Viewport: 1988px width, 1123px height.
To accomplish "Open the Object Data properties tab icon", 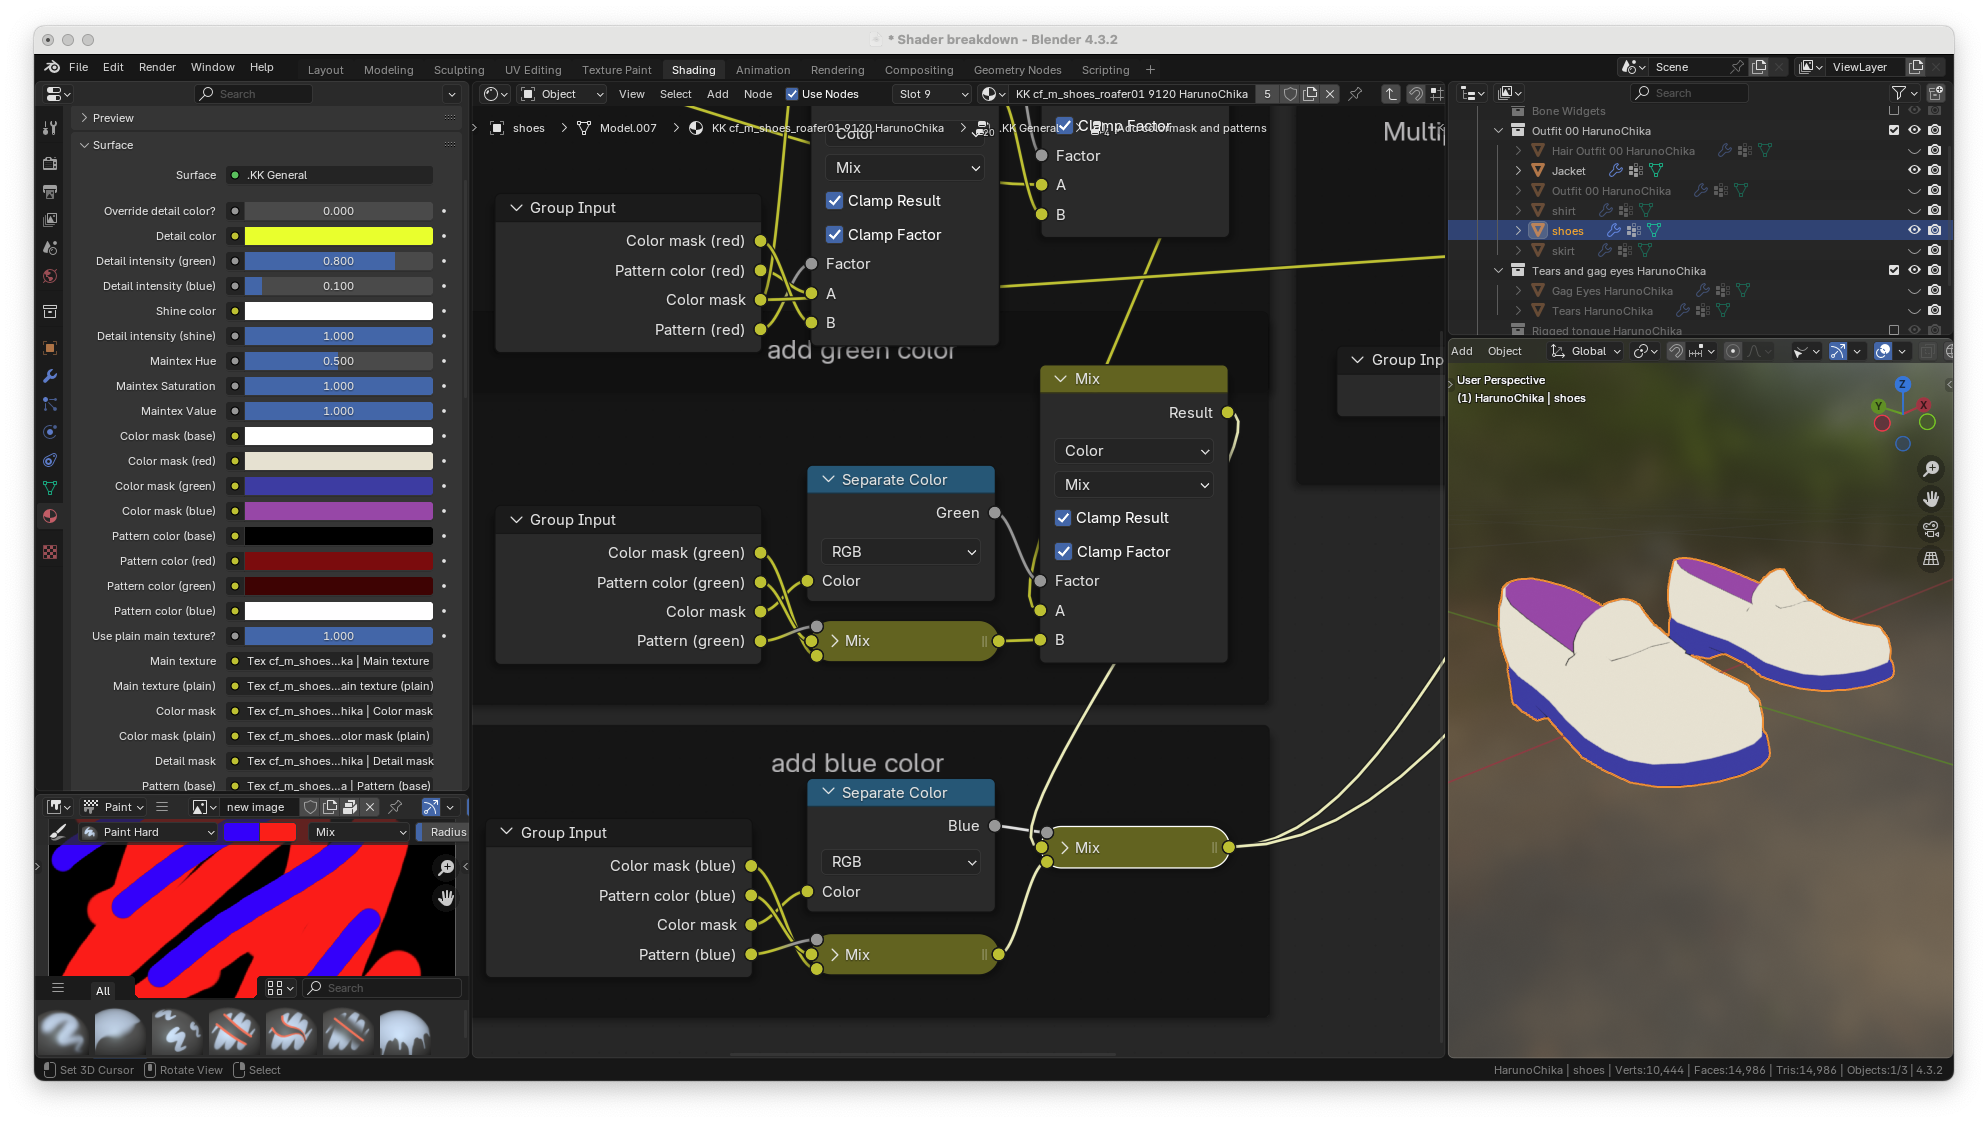I will pyautogui.click(x=50, y=489).
